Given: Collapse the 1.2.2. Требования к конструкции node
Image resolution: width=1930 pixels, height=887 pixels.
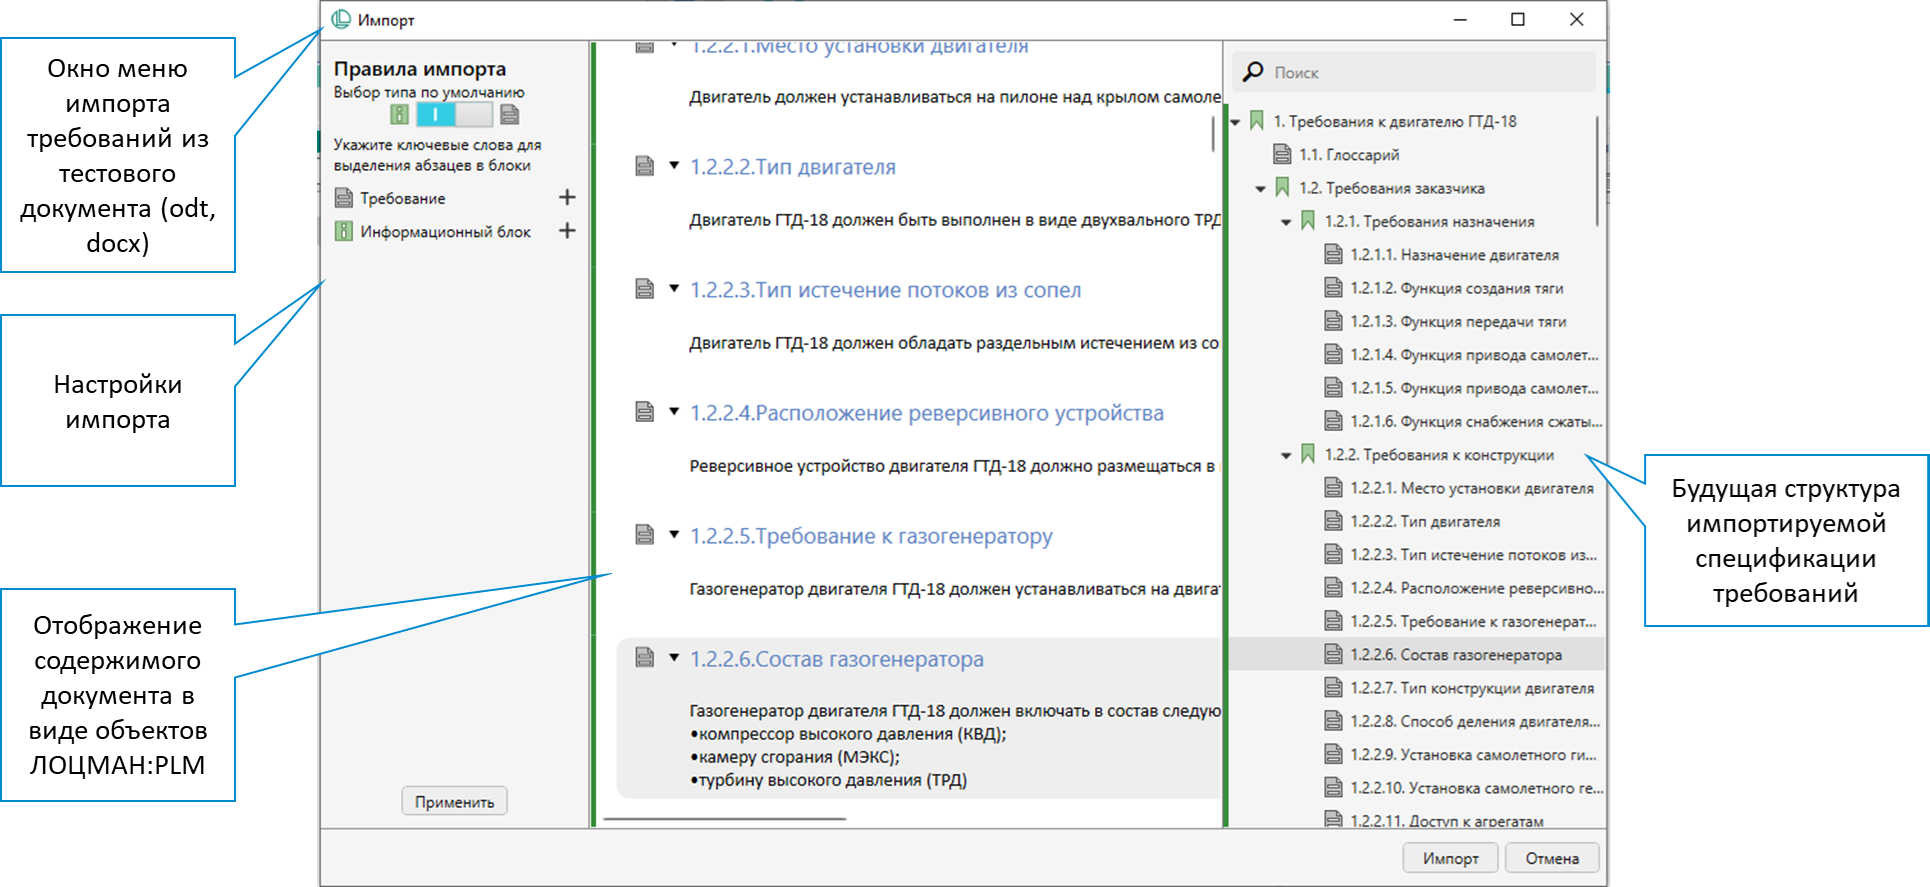Looking at the screenshot, I should pyautogui.click(x=1286, y=455).
